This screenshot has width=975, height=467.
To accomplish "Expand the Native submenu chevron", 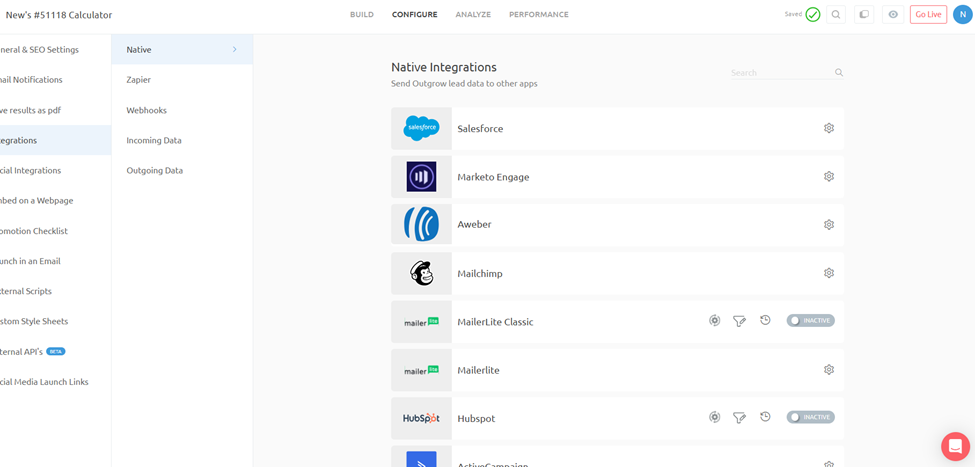I will pos(235,49).
